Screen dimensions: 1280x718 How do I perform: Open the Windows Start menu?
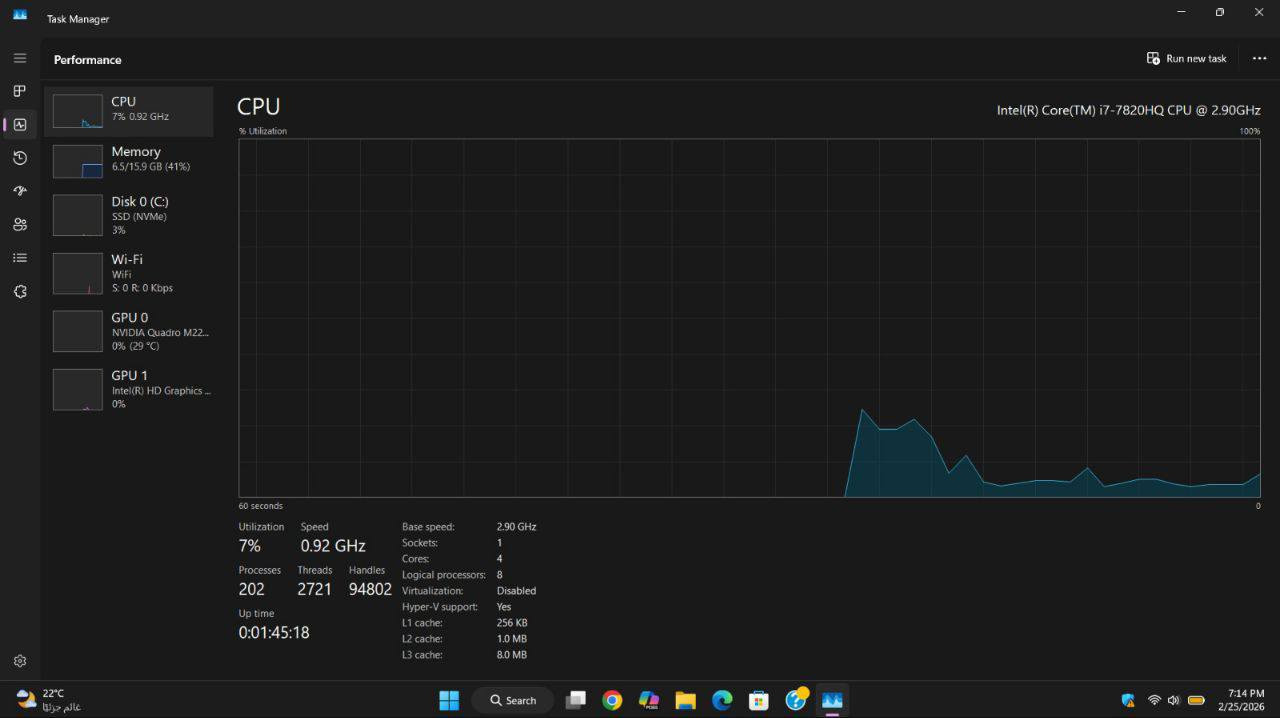[449, 700]
